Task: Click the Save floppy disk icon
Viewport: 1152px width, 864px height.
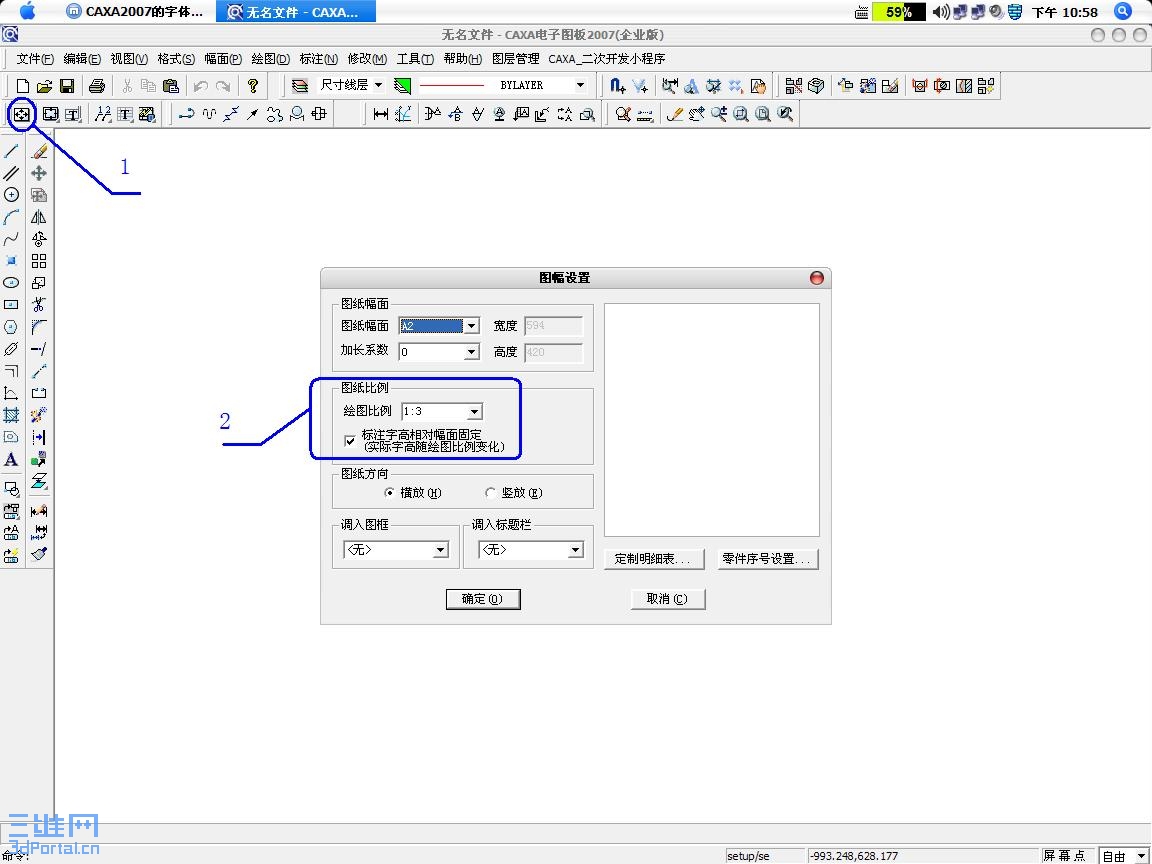Action: (x=67, y=86)
